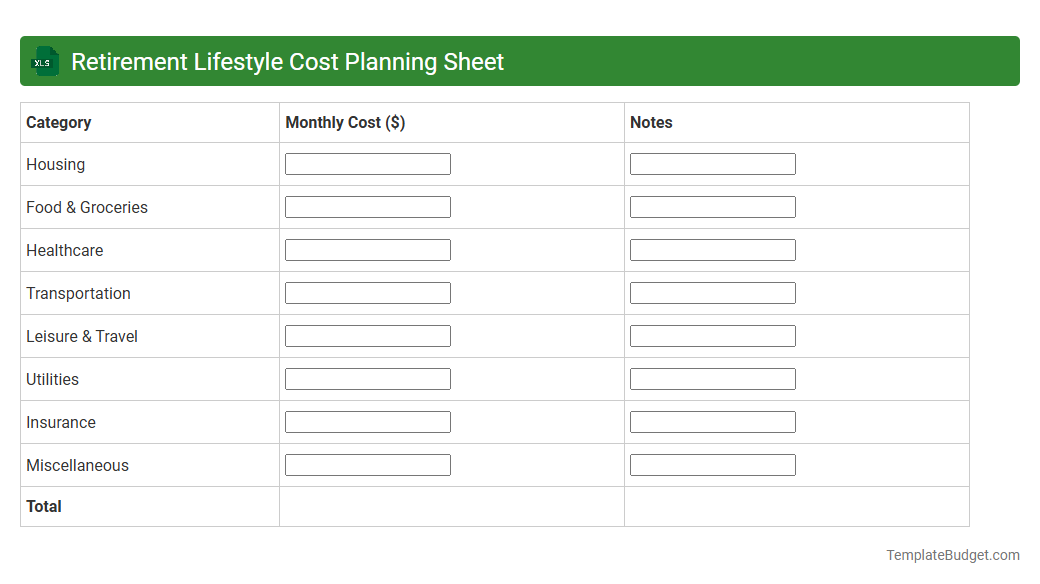Click the Miscellaneous monthly cost field
This screenshot has width=1040, height=584.
point(367,464)
